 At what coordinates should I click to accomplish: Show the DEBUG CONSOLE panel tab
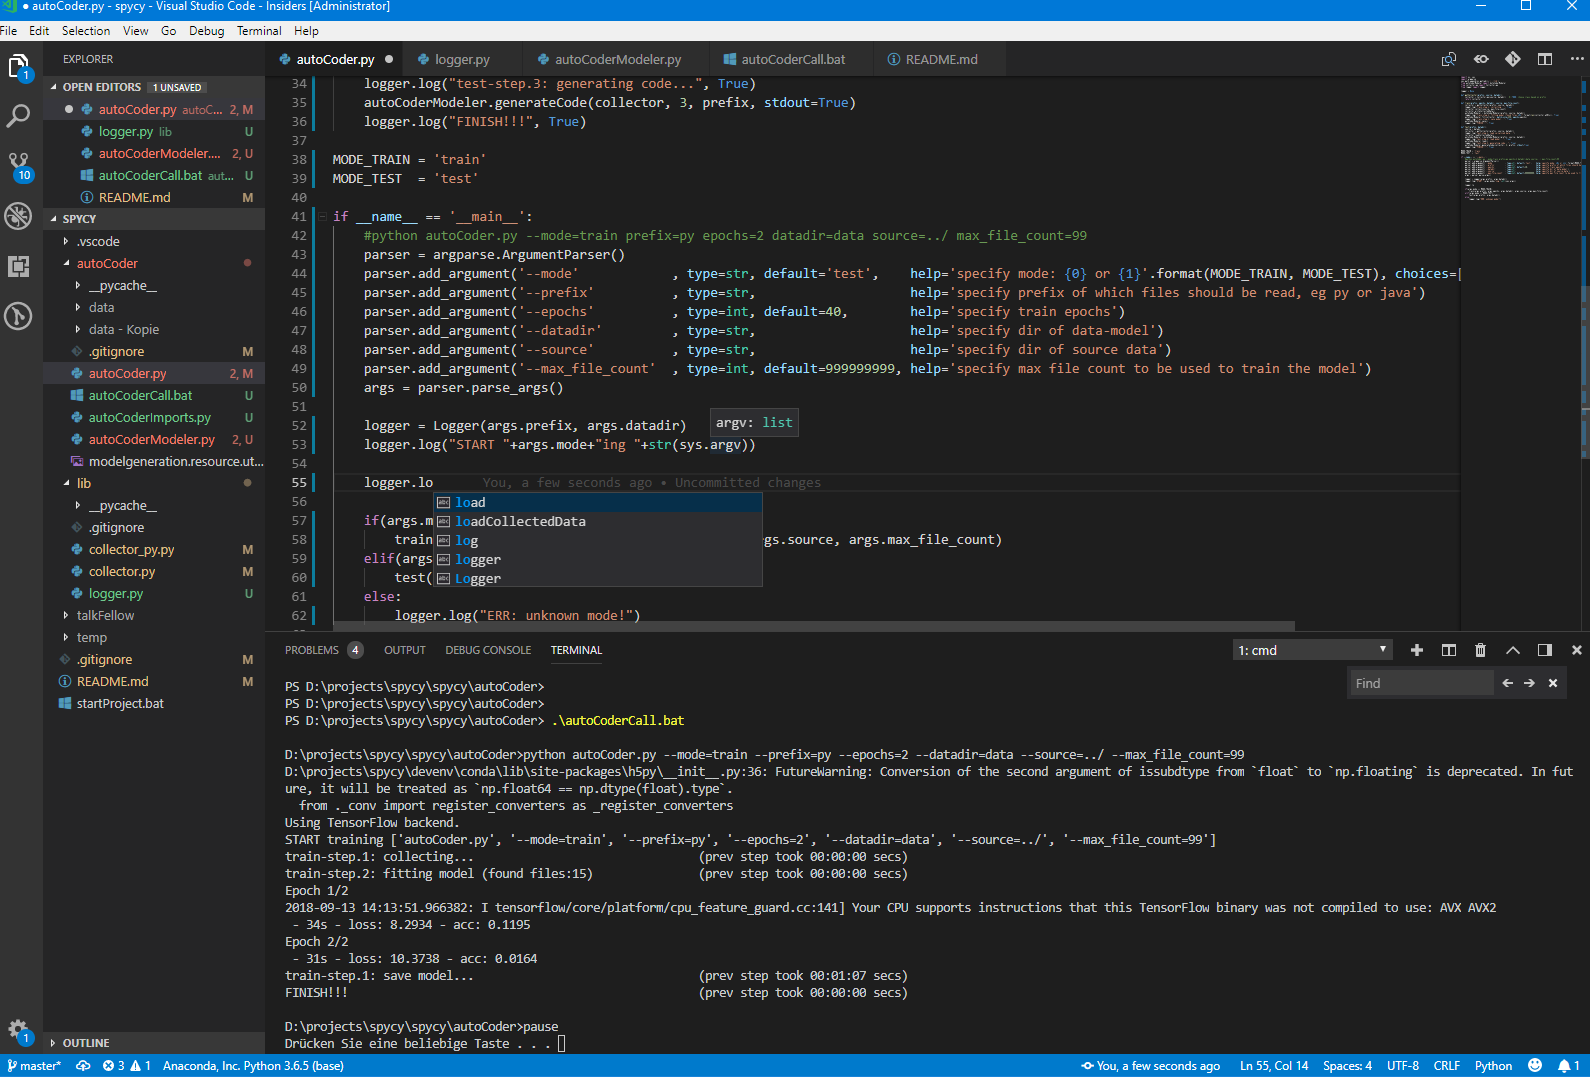coord(488,650)
